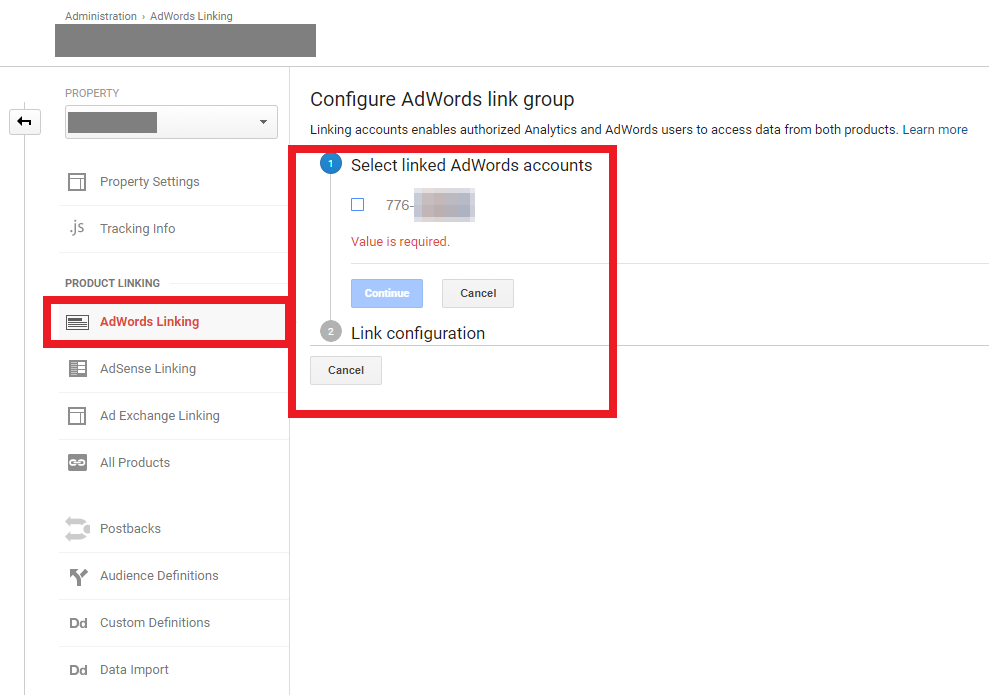Viewport: 989px width, 695px height.
Task: Click the Link configuration step heading
Action: pos(418,333)
